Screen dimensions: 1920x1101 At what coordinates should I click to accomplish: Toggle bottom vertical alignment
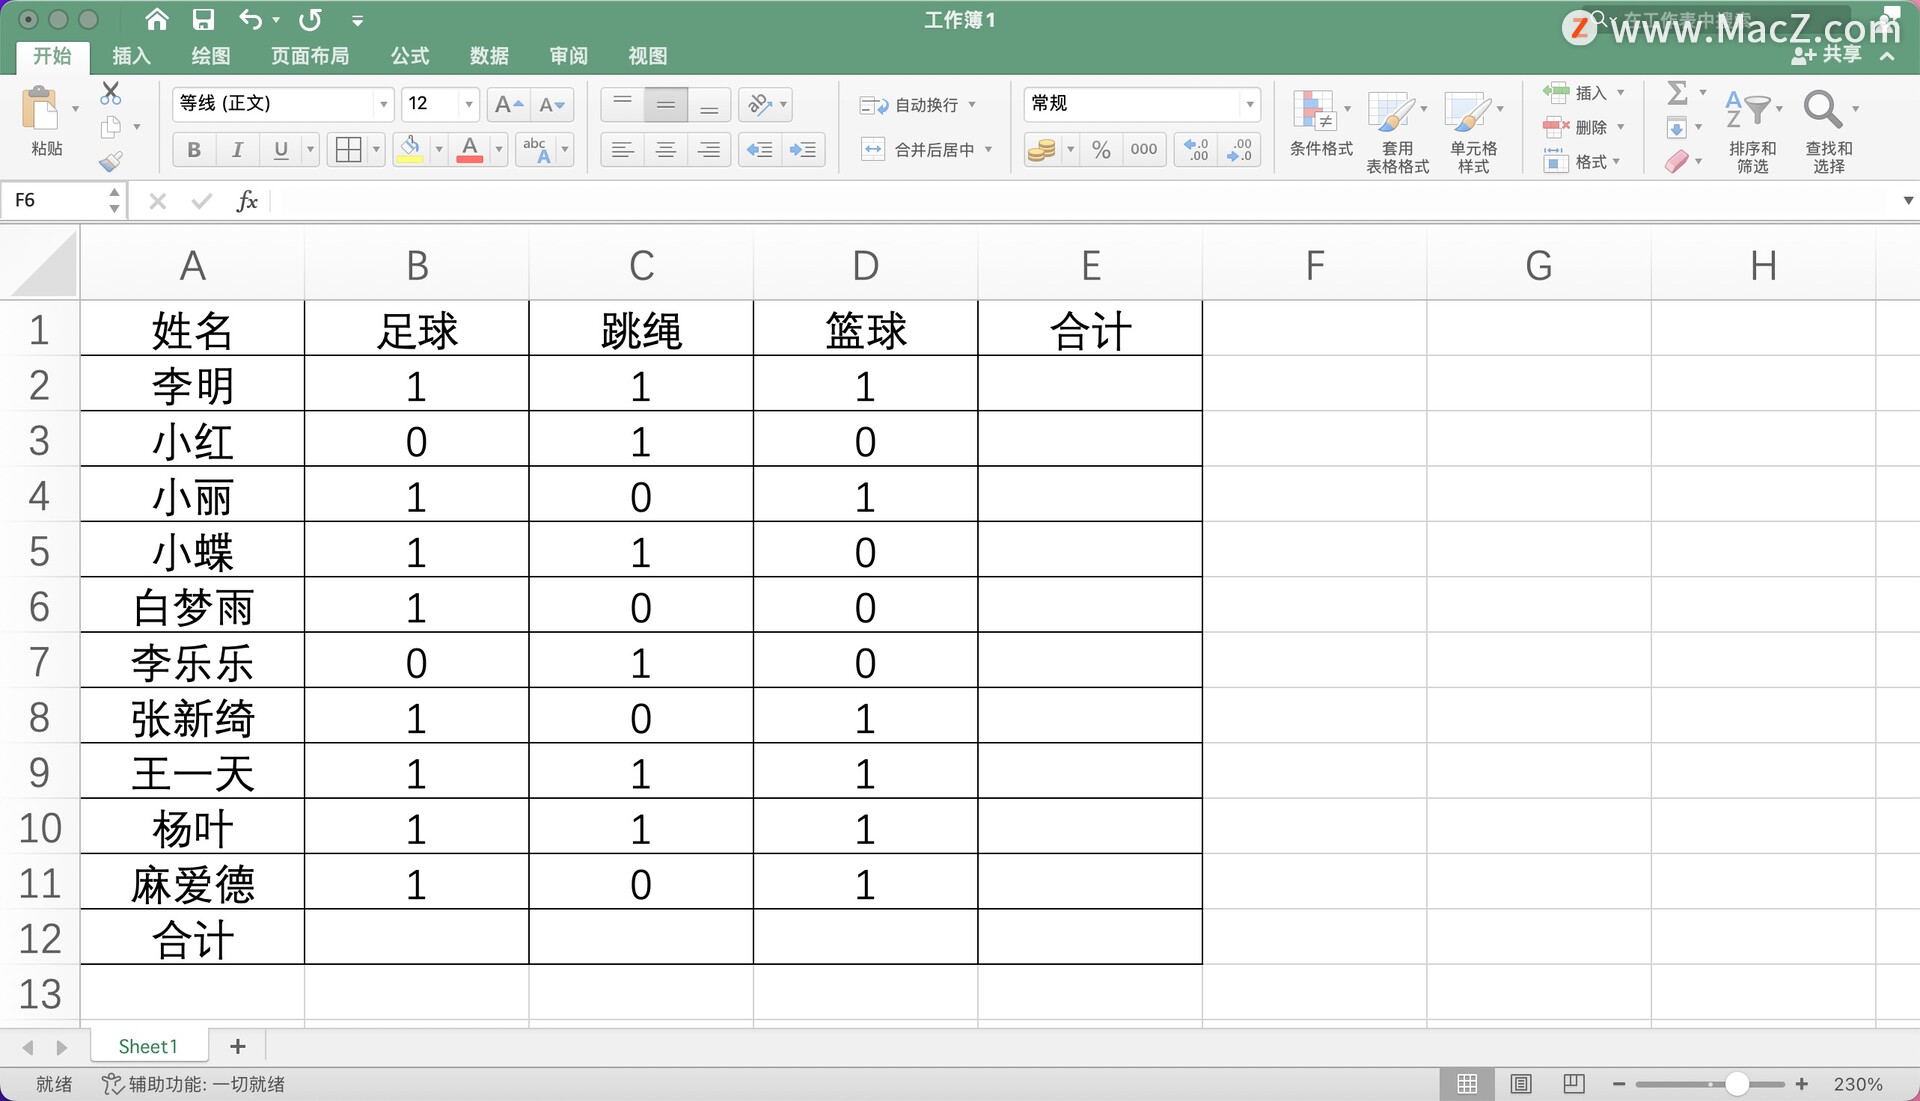709,104
